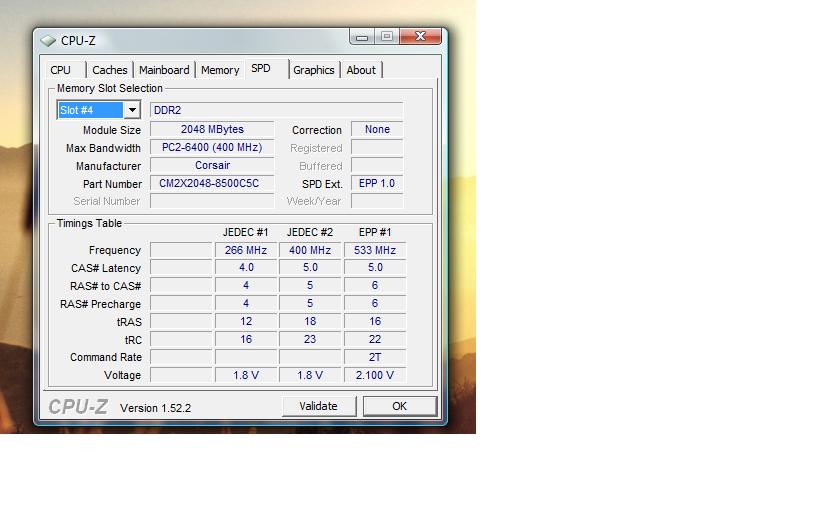Click the CPU-Z title bar icon
840x525 pixels.
coord(48,41)
